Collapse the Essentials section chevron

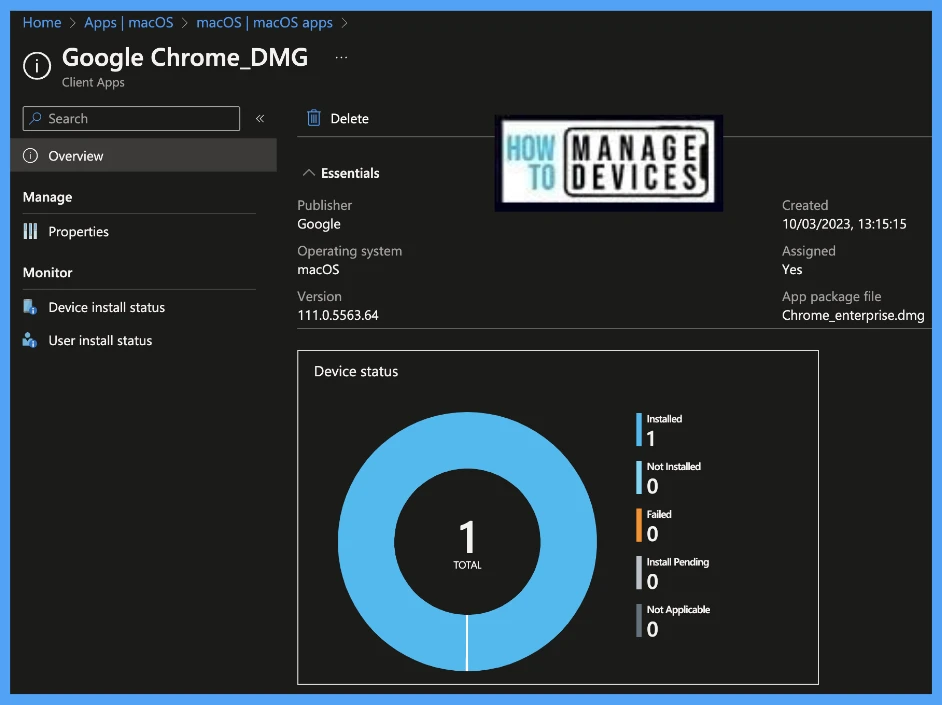308,173
